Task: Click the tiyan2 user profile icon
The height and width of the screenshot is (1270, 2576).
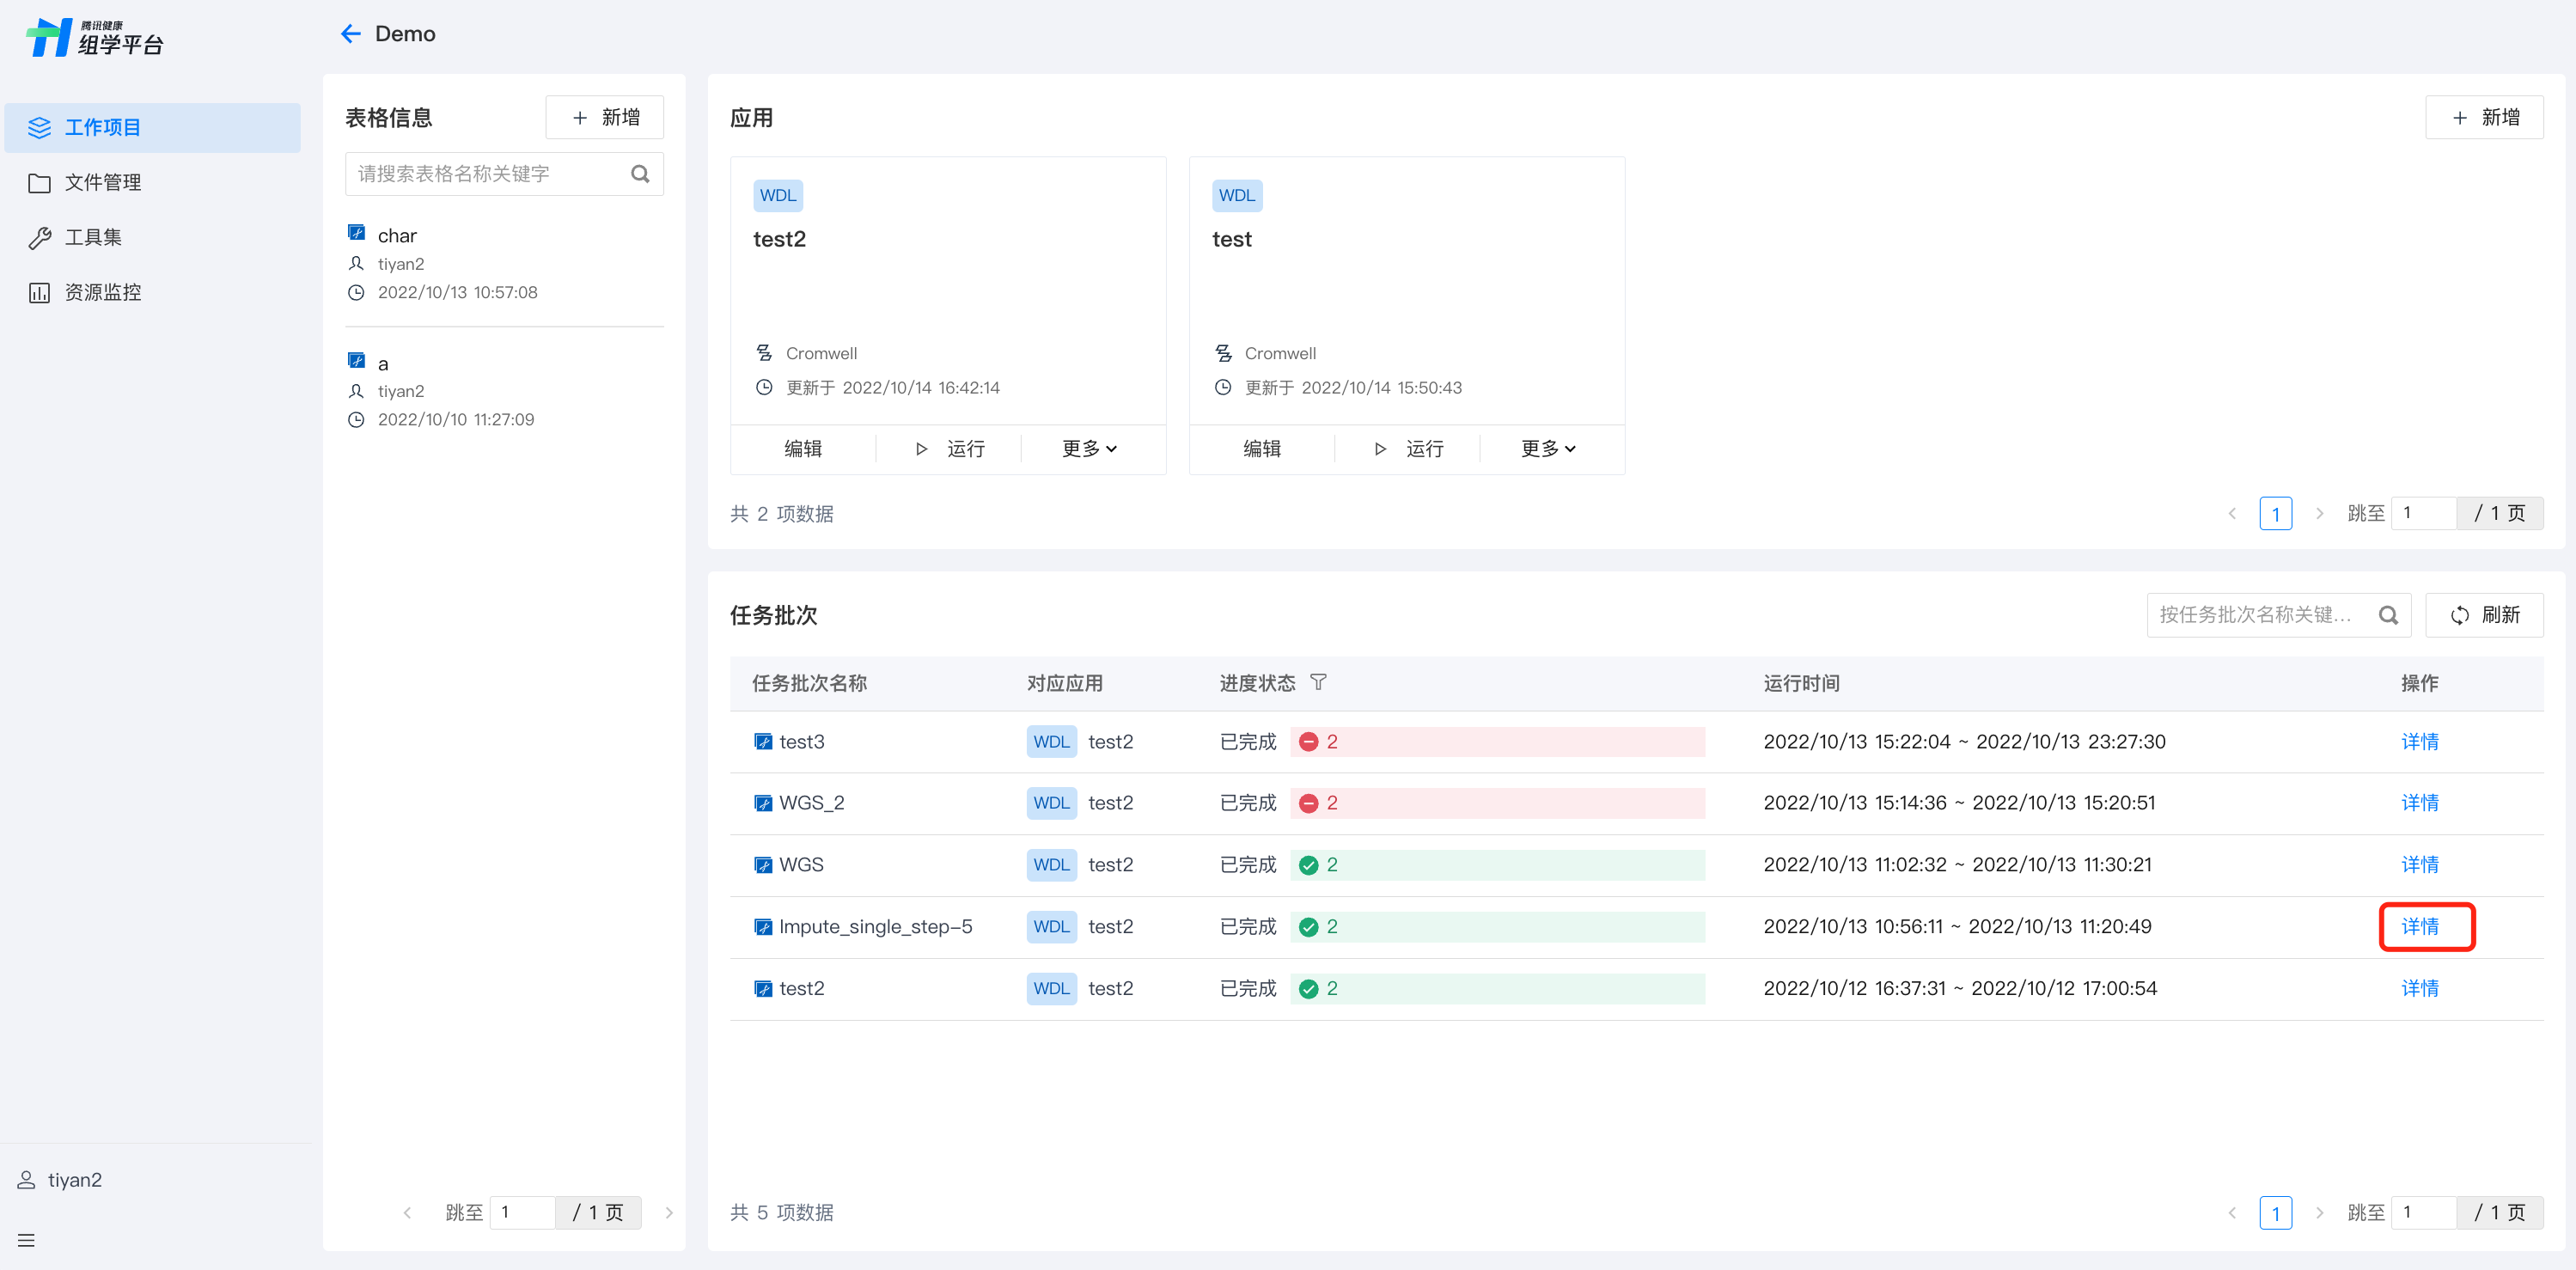Action: coord(26,1180)
